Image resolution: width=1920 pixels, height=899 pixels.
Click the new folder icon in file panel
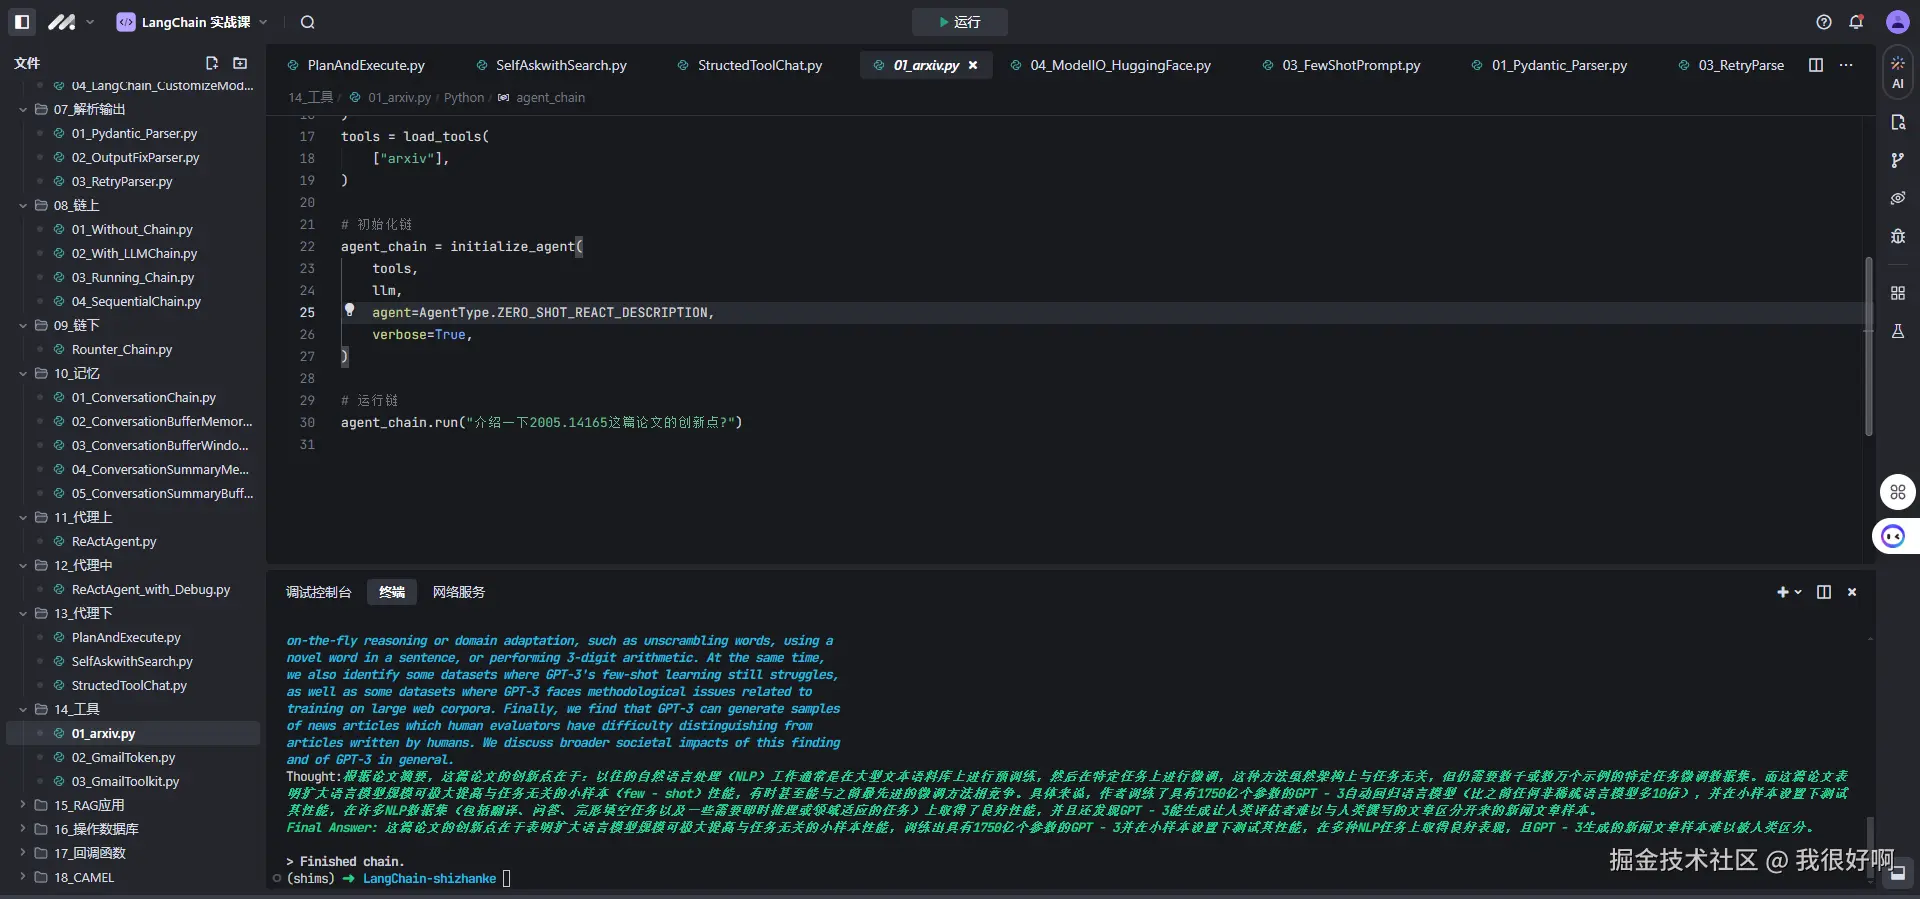point(240,63)
